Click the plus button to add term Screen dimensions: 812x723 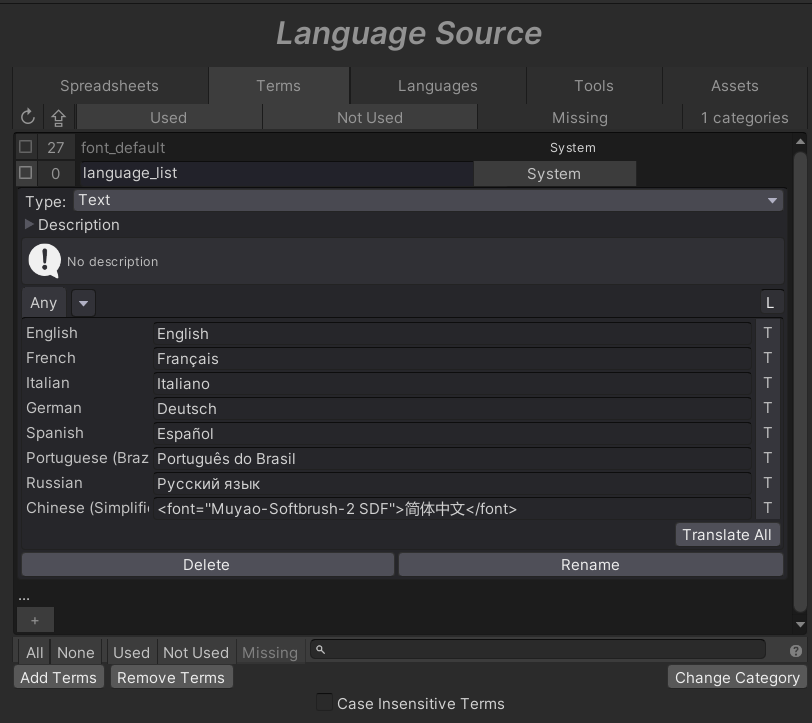tap(35, 620)
